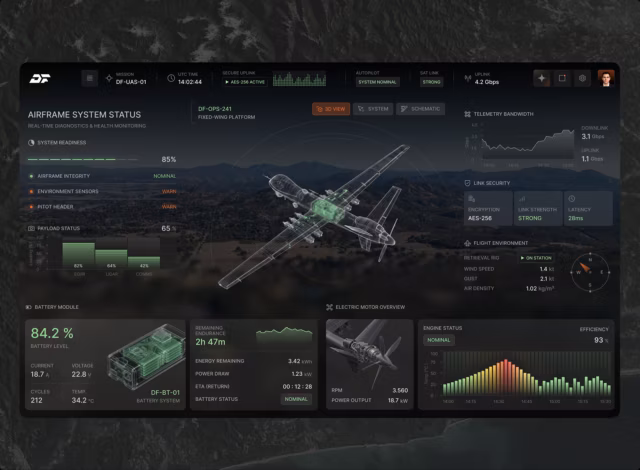
Task: Click the COMMS payload bar
Action: (144, 262)
